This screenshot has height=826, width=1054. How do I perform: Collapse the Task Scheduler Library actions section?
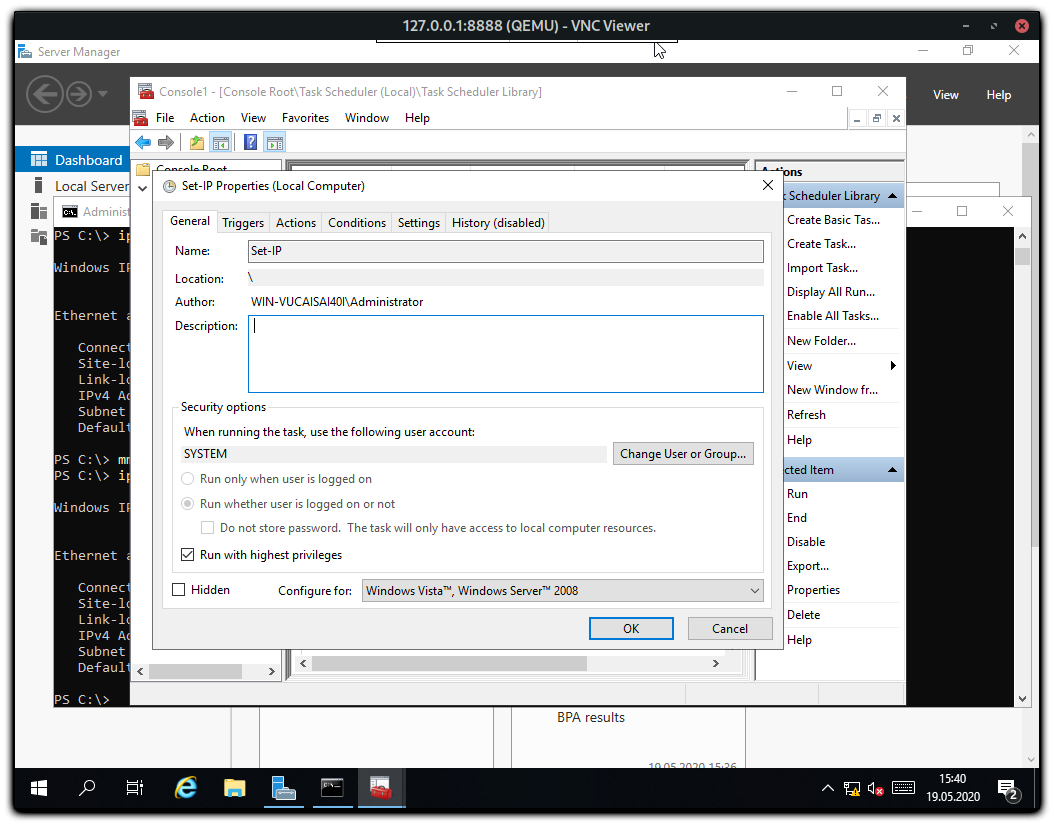point(892,196)
